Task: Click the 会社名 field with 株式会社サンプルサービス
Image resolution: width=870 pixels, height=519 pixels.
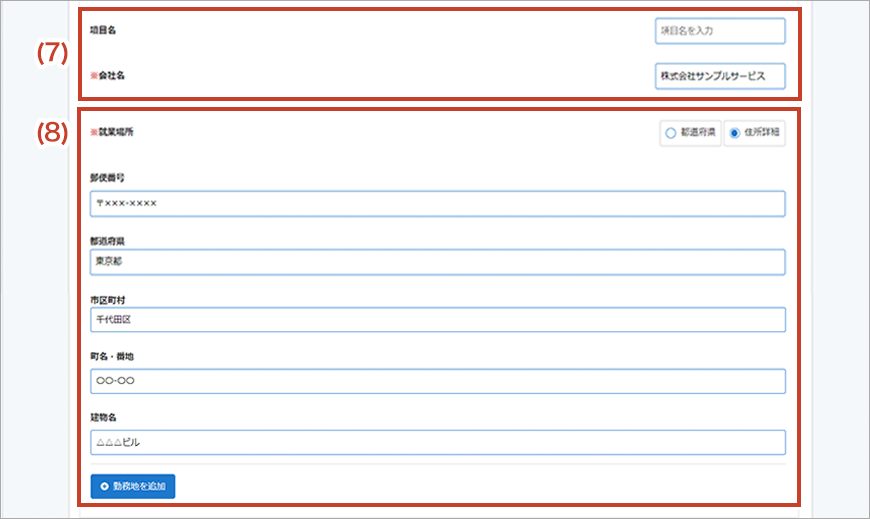Action: (720, 77)
